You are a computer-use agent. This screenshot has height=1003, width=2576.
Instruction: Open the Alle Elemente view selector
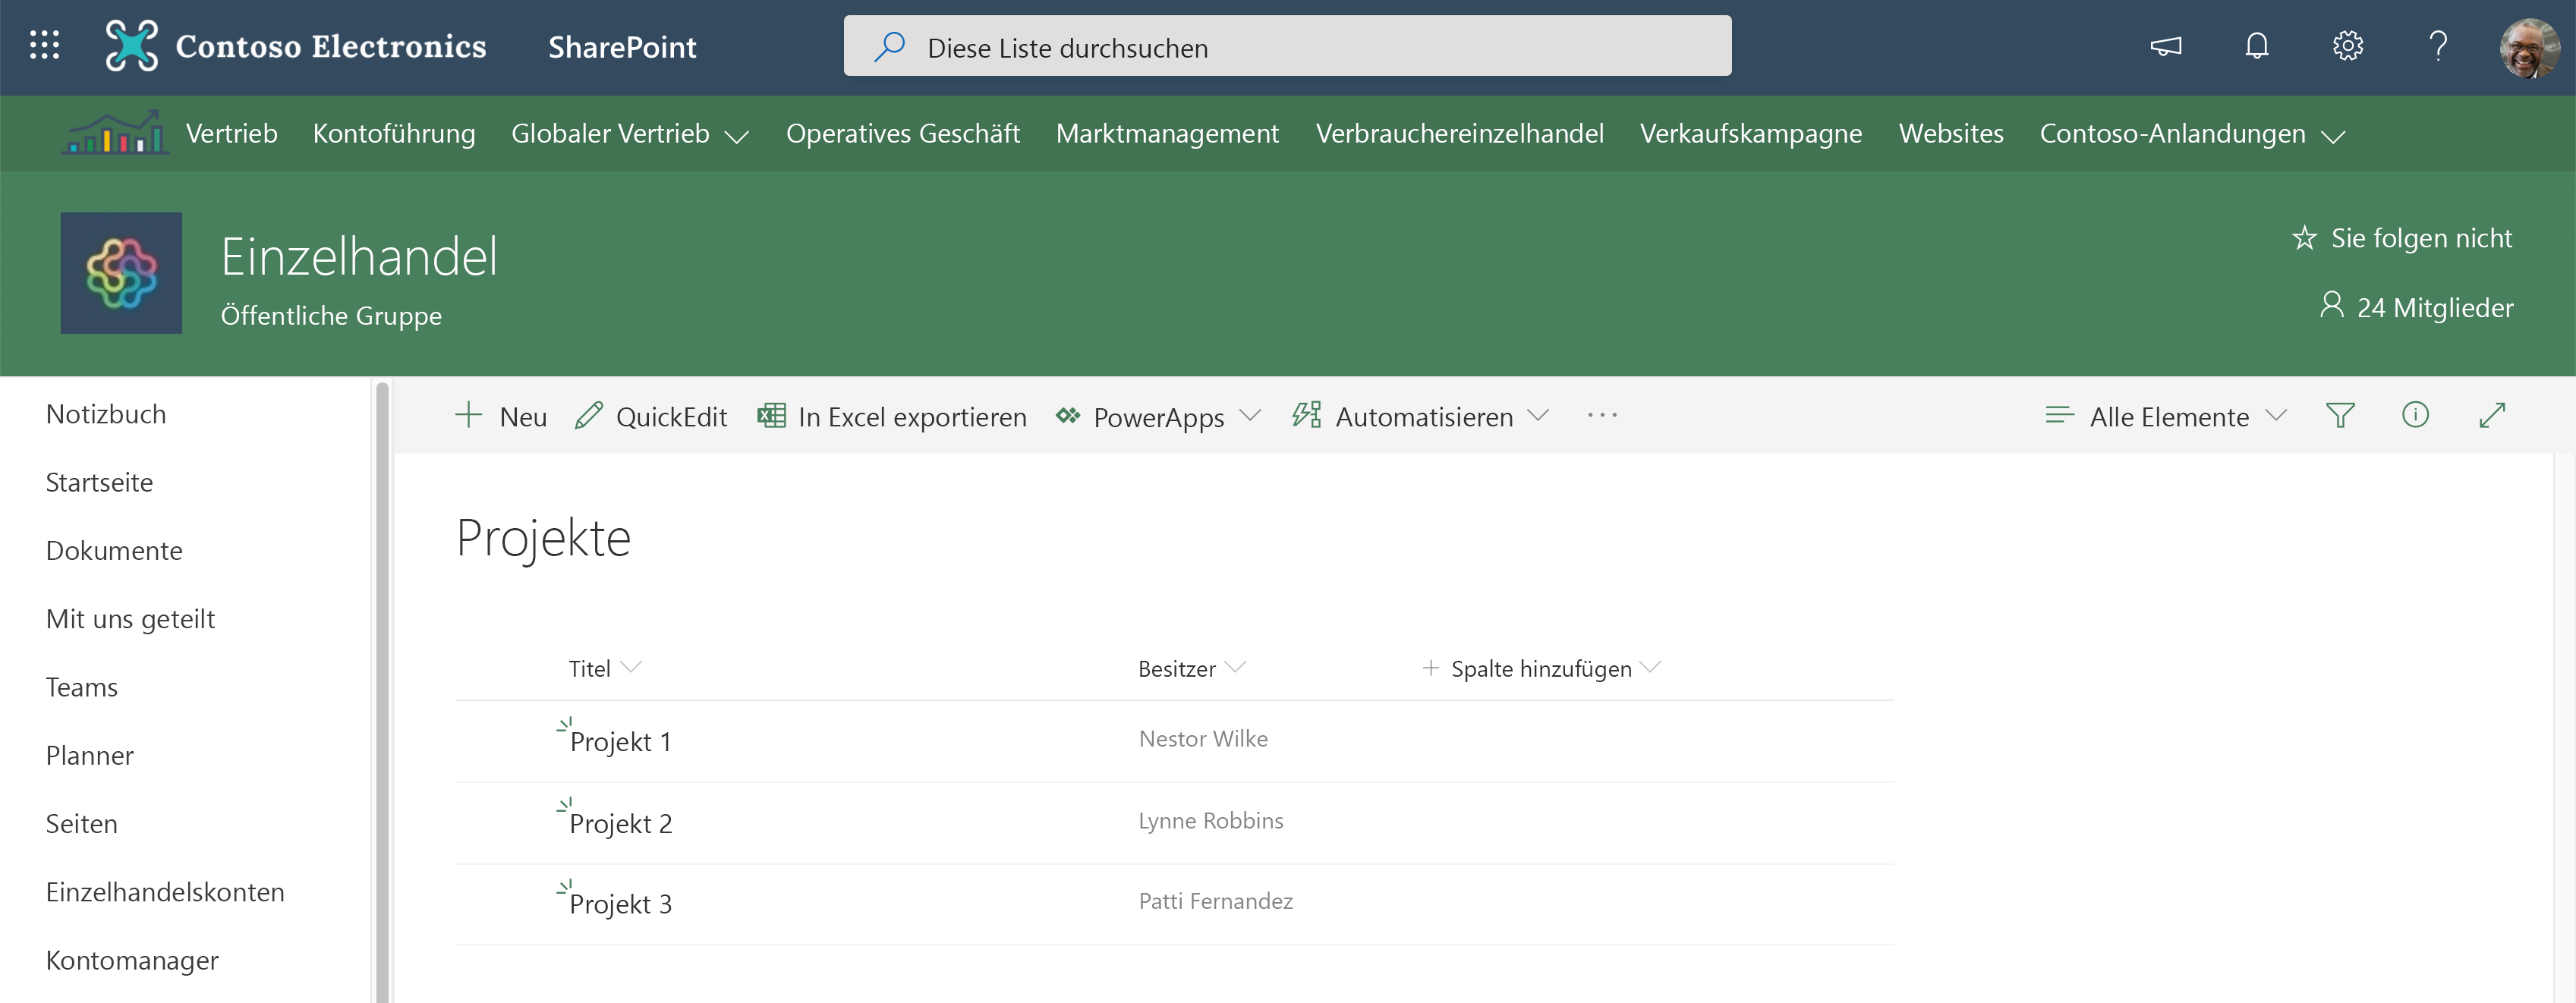tap(2165, 416)
